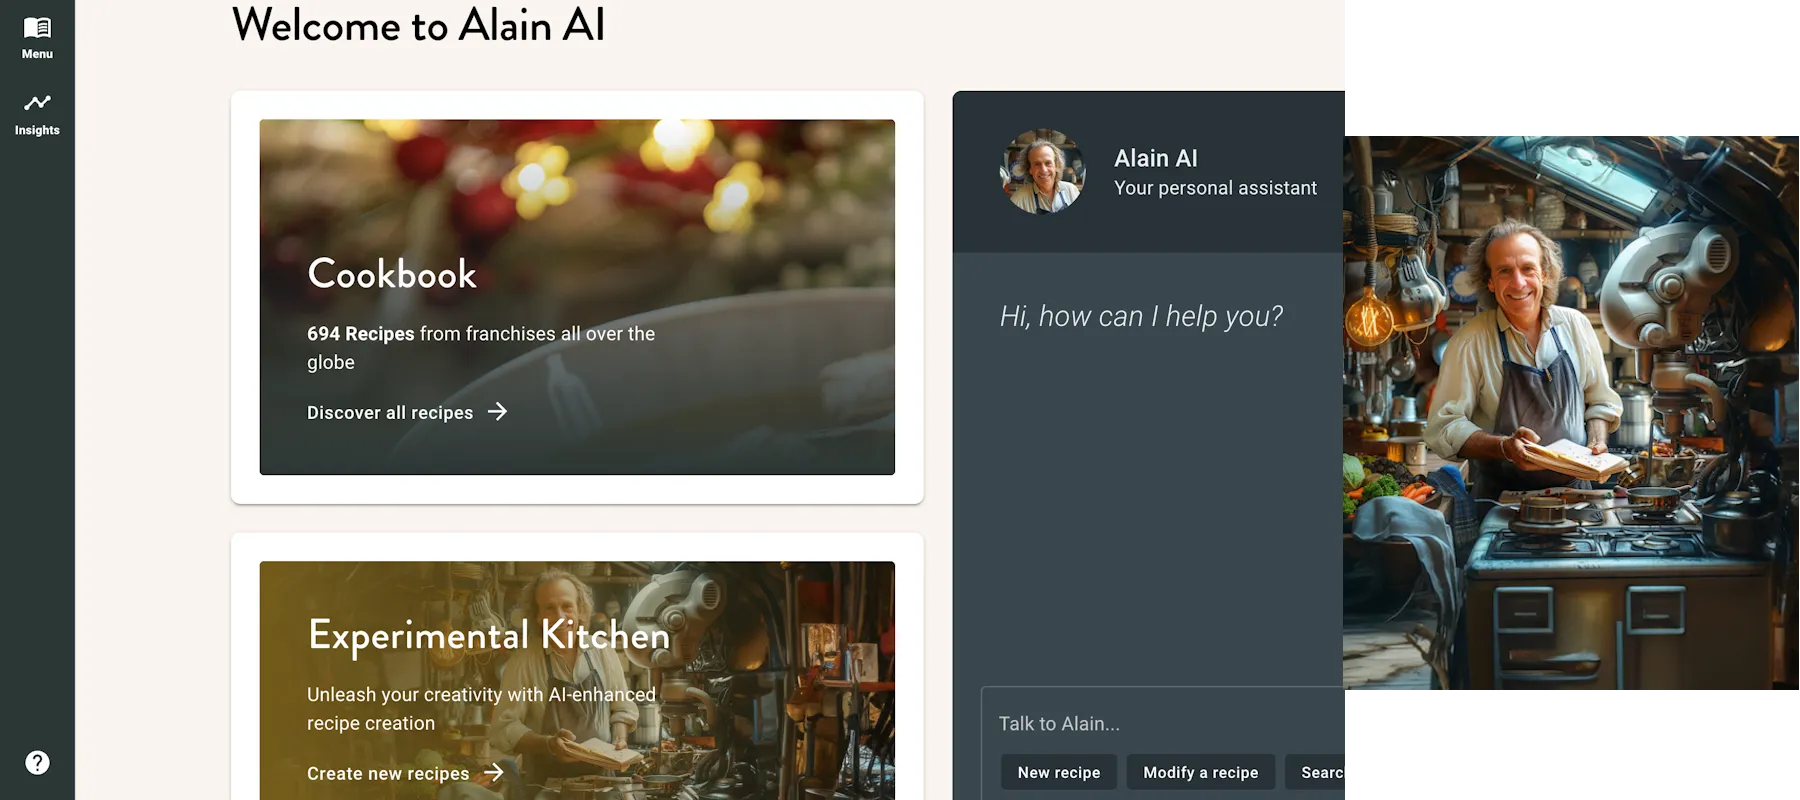Image resolution: width=1800 pixels, height=800 pixels.
Task: Click the Cookbook heading
Action: click(x=392, y=273)
